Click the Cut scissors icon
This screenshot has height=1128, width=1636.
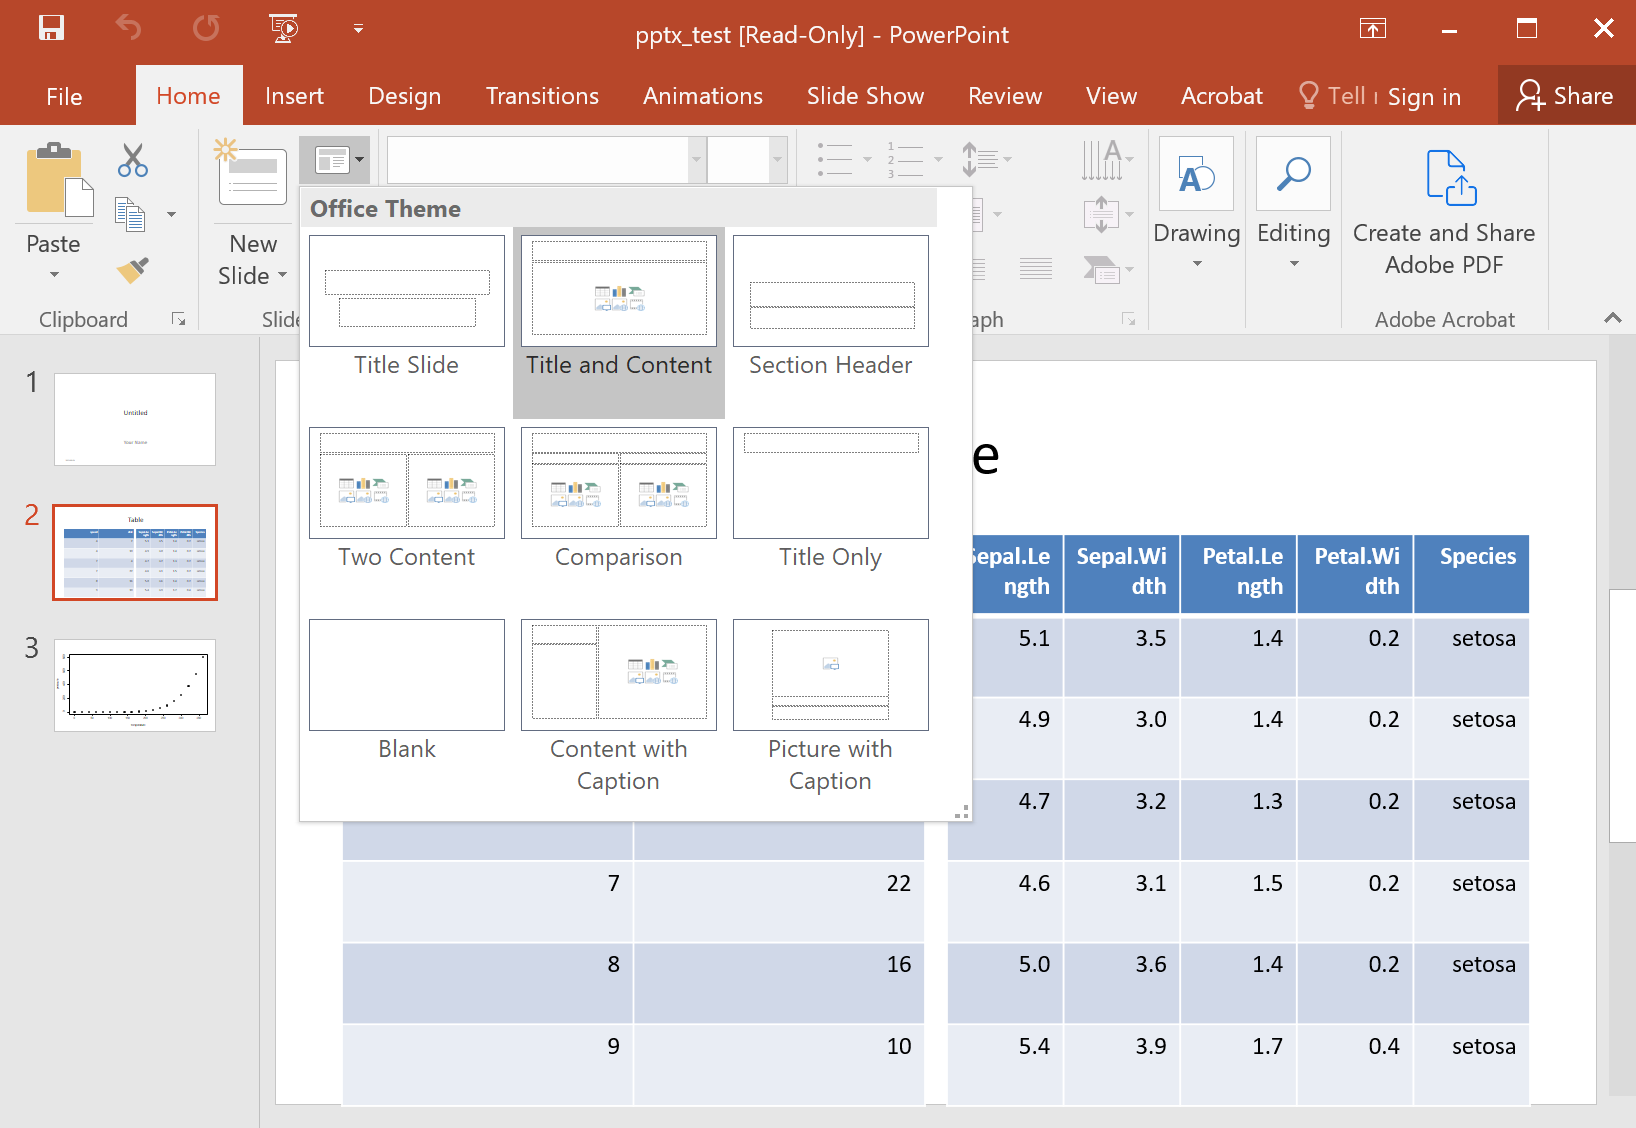(132, 160)
